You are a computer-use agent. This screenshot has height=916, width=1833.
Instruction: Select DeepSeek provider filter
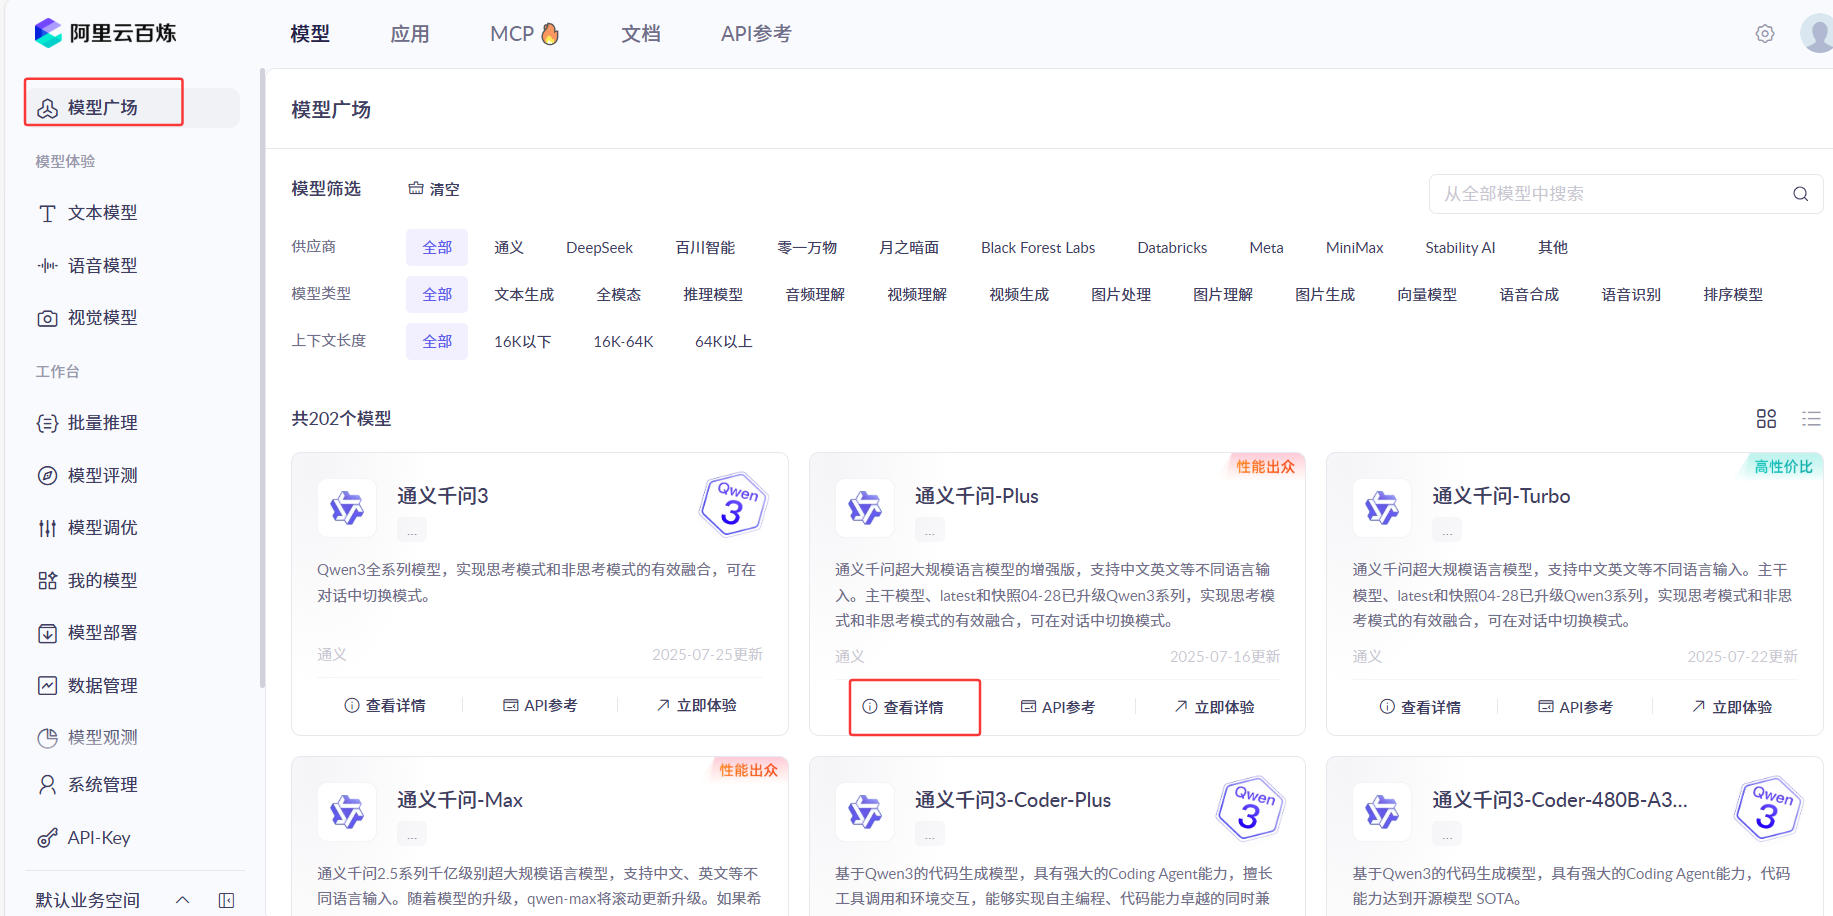click(x=599, y=248)
